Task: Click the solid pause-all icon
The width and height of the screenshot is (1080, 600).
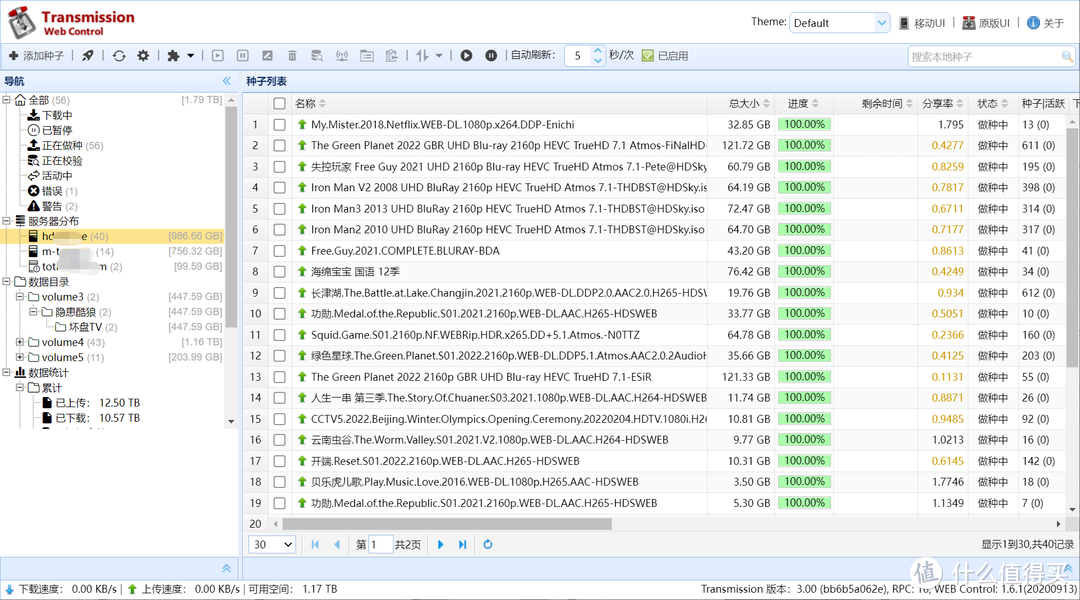Action: (x=491, y=56)
